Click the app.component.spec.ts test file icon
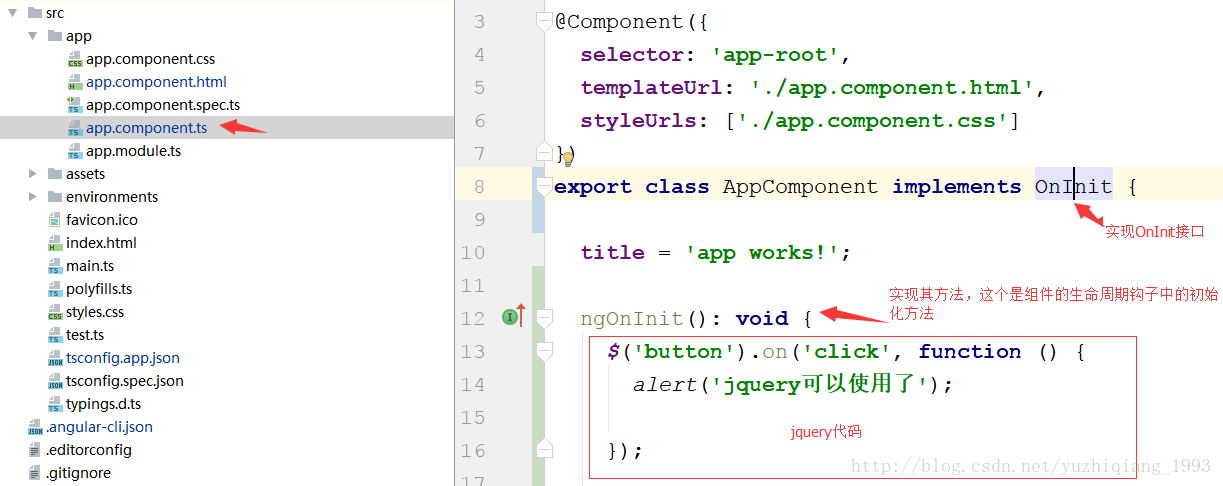Screen dimensions: 1223x486 [x=75, y=106]
